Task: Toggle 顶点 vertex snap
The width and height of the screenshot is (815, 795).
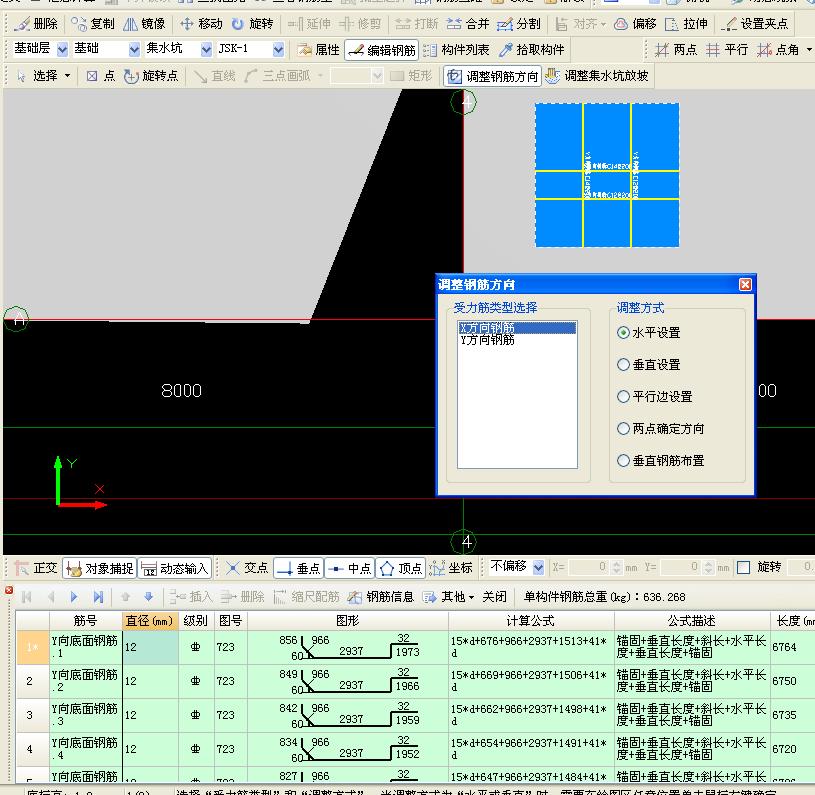Action: tap(401, 568)
